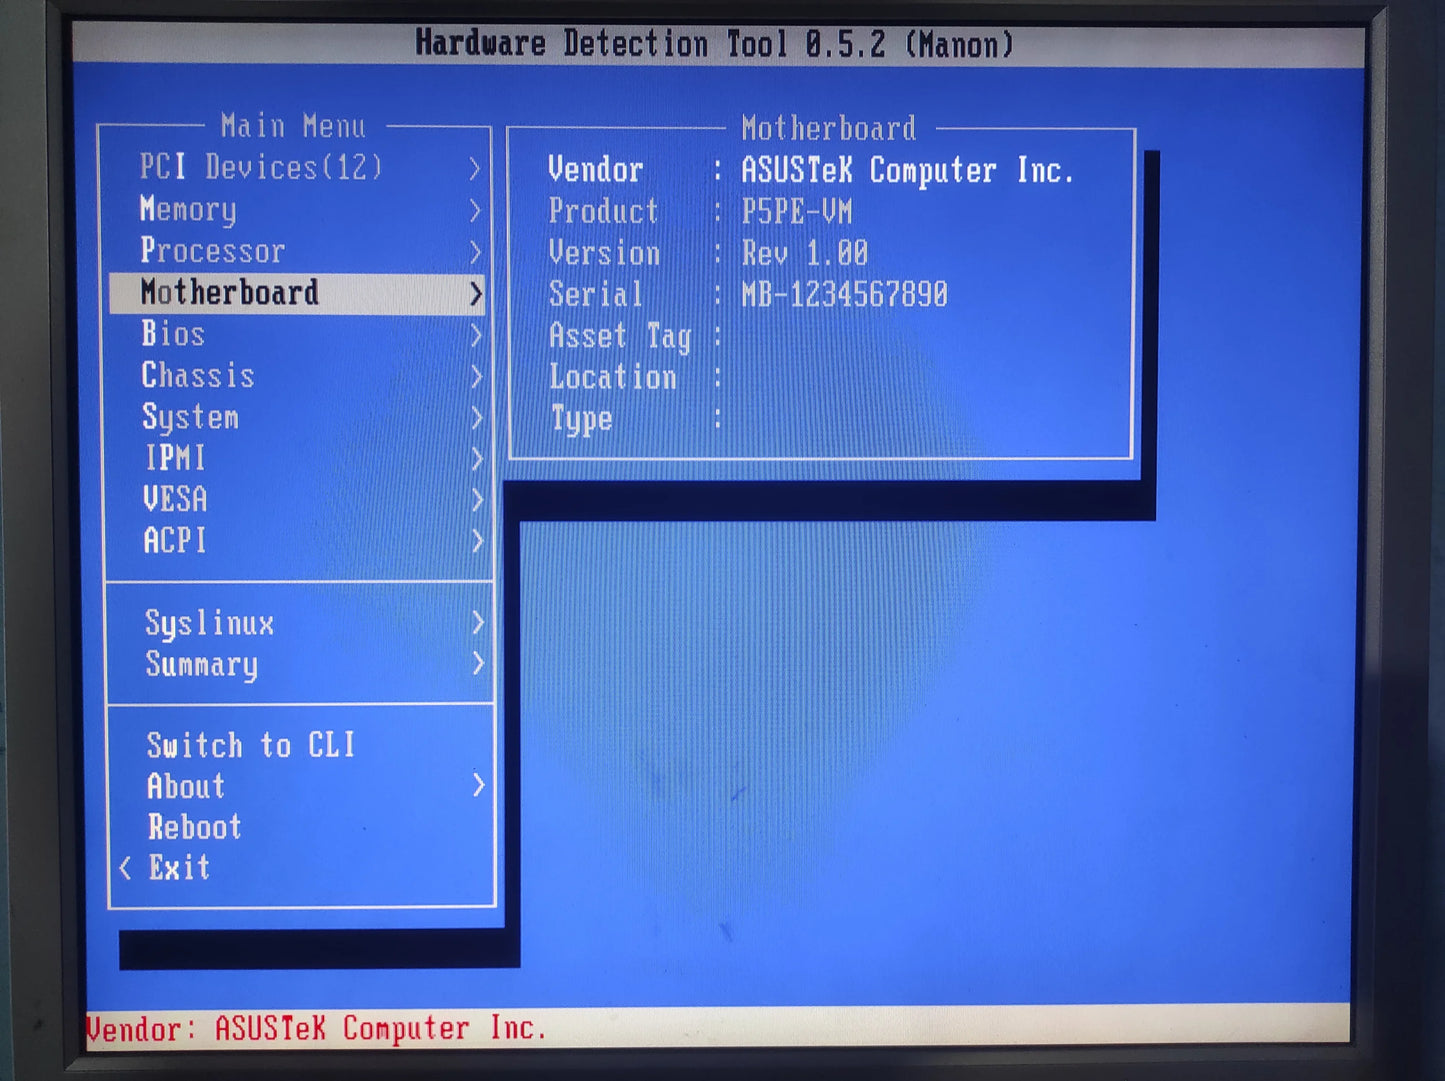
Task: Click the back arrow left of Exit
Action: tap(125, 868)
